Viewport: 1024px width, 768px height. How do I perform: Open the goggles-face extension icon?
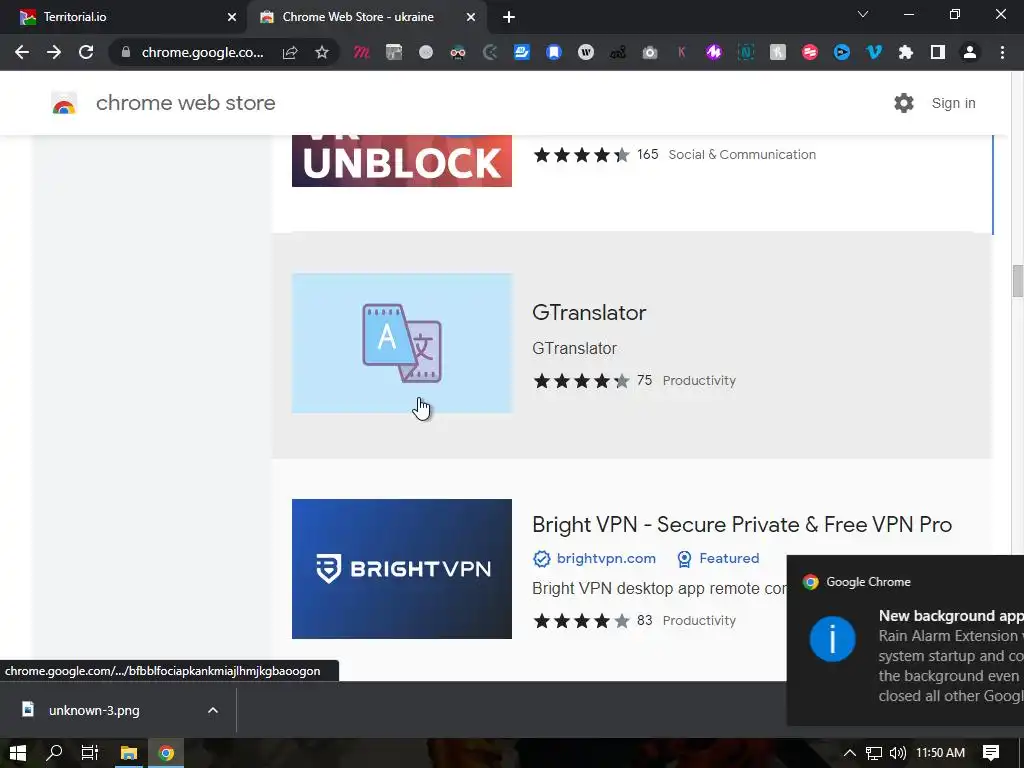click(x=458, y=52)
